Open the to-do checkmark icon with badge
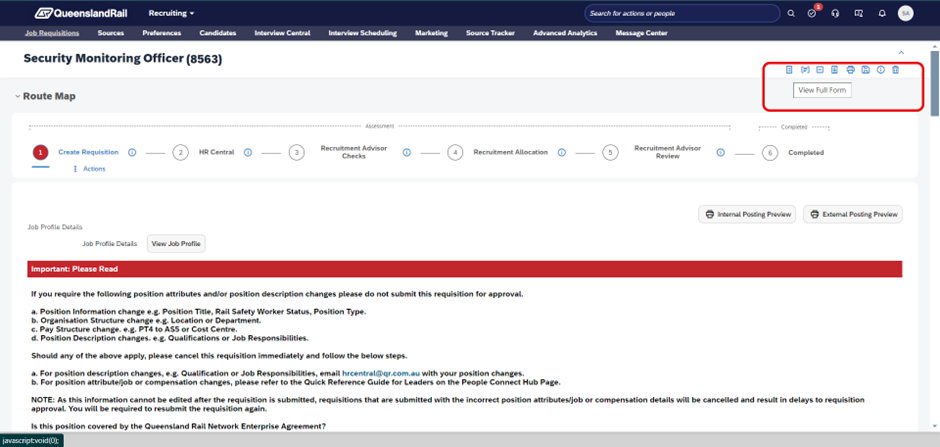This screenshot has width=940, height=447. click(x=812, y=13)
